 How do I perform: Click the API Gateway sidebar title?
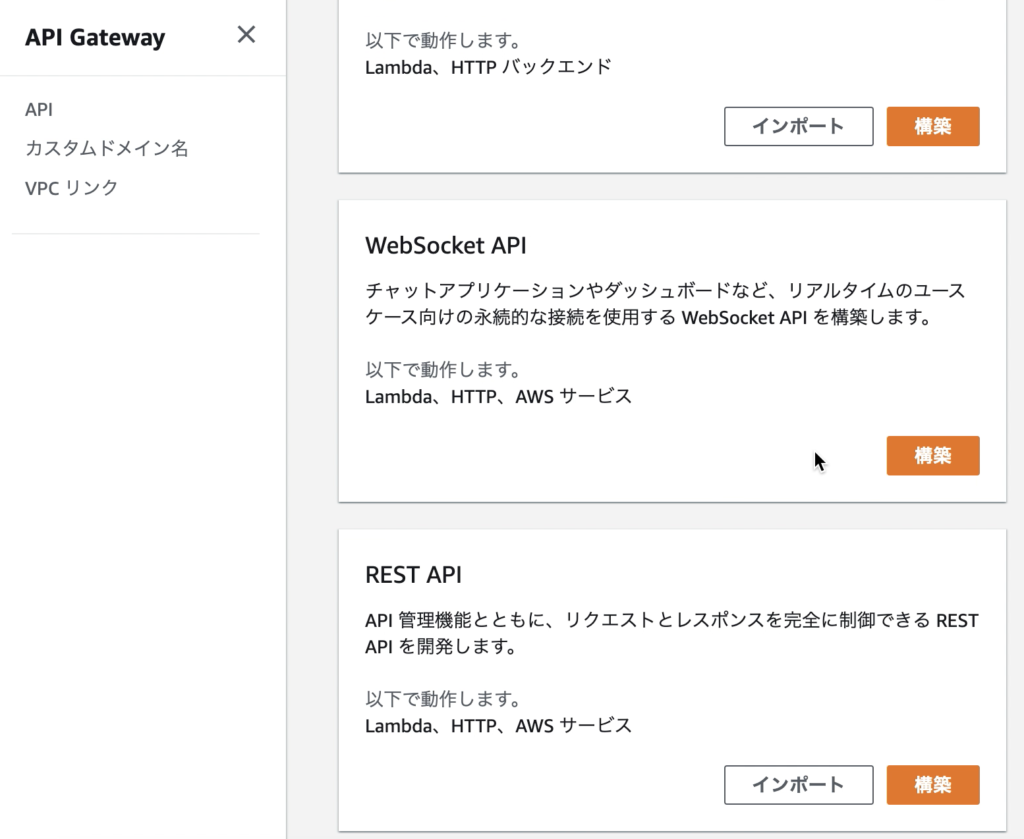95,37
